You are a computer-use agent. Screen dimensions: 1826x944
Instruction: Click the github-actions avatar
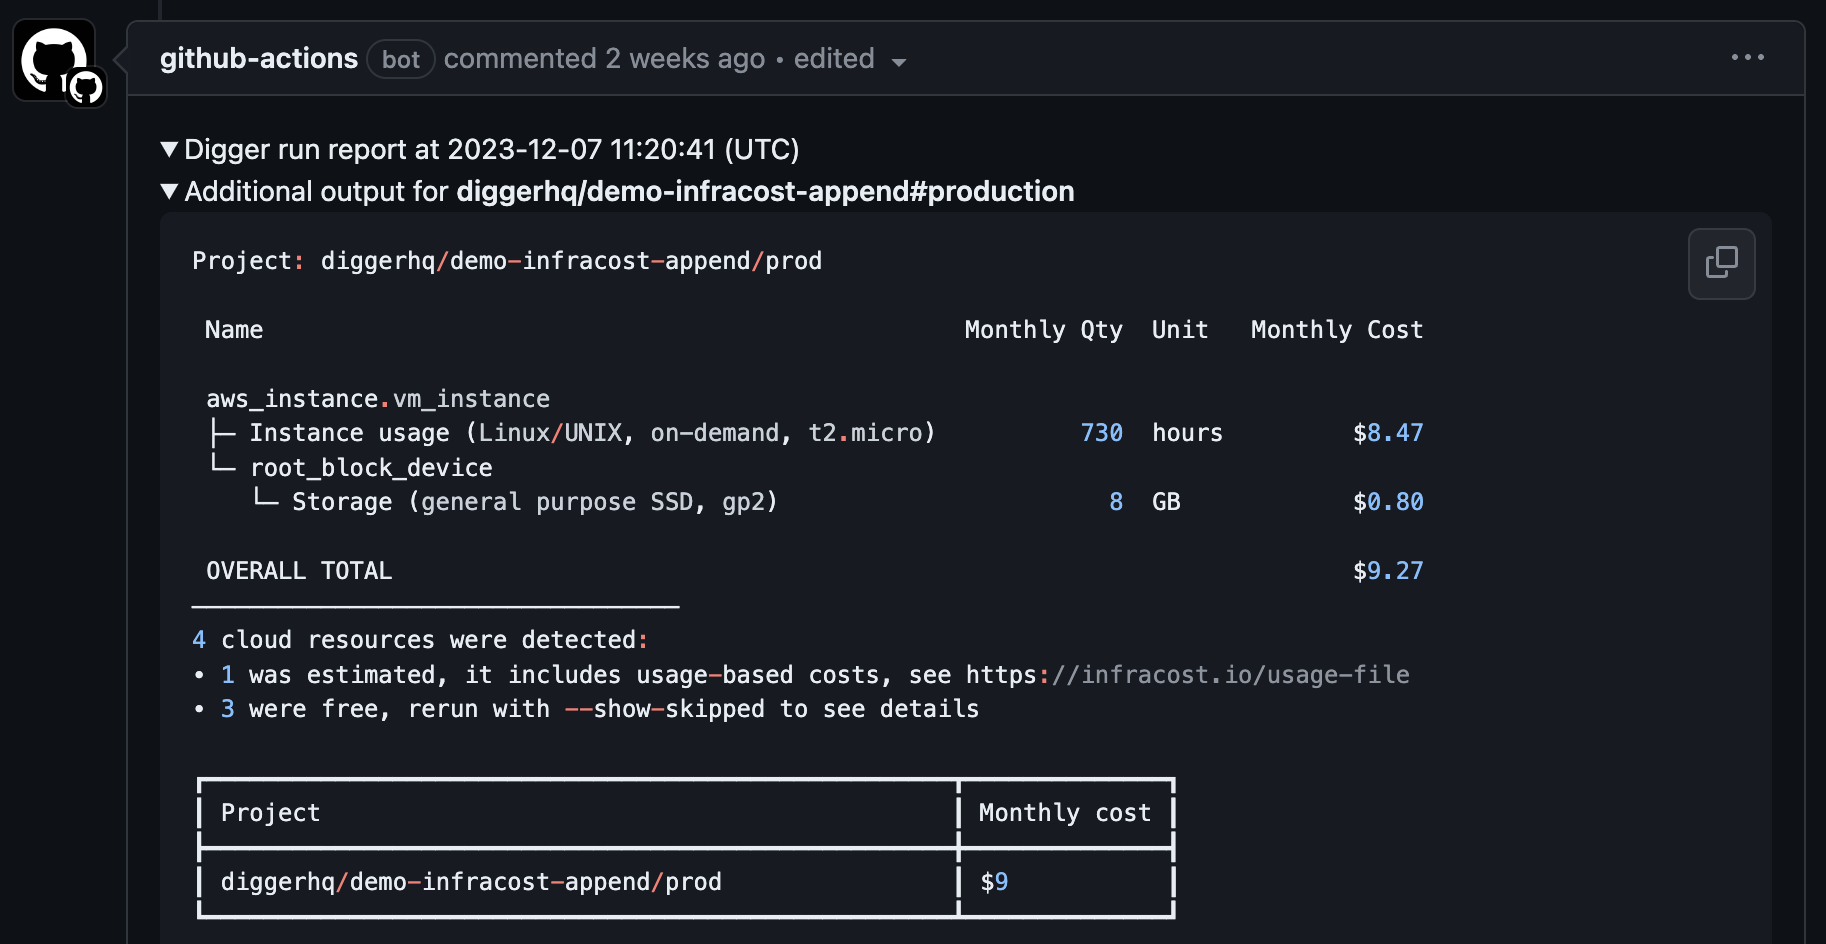pyautogui.click(x=54, y=59)
